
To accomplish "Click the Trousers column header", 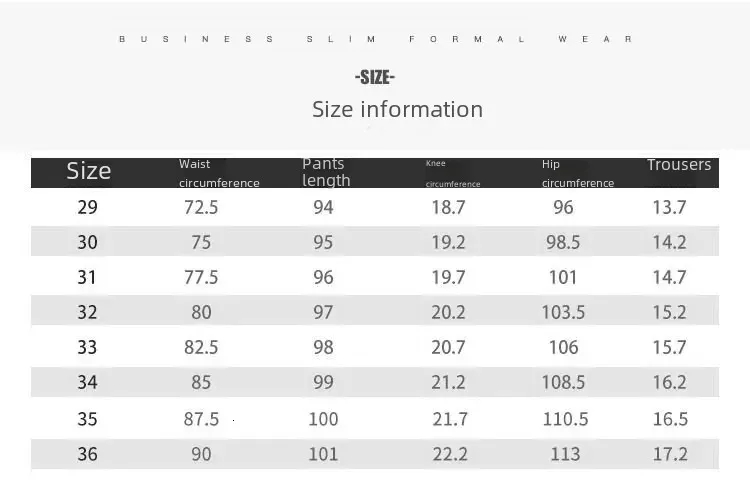I will 679,165.
